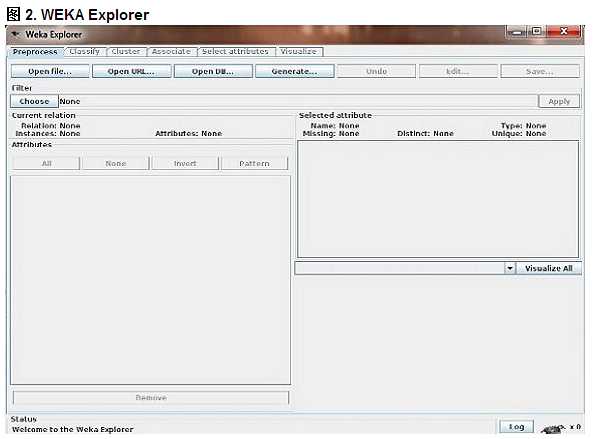Click the Pattern attributes button
600x439 pixels.
pyautogui.click(x=254, y=163)
